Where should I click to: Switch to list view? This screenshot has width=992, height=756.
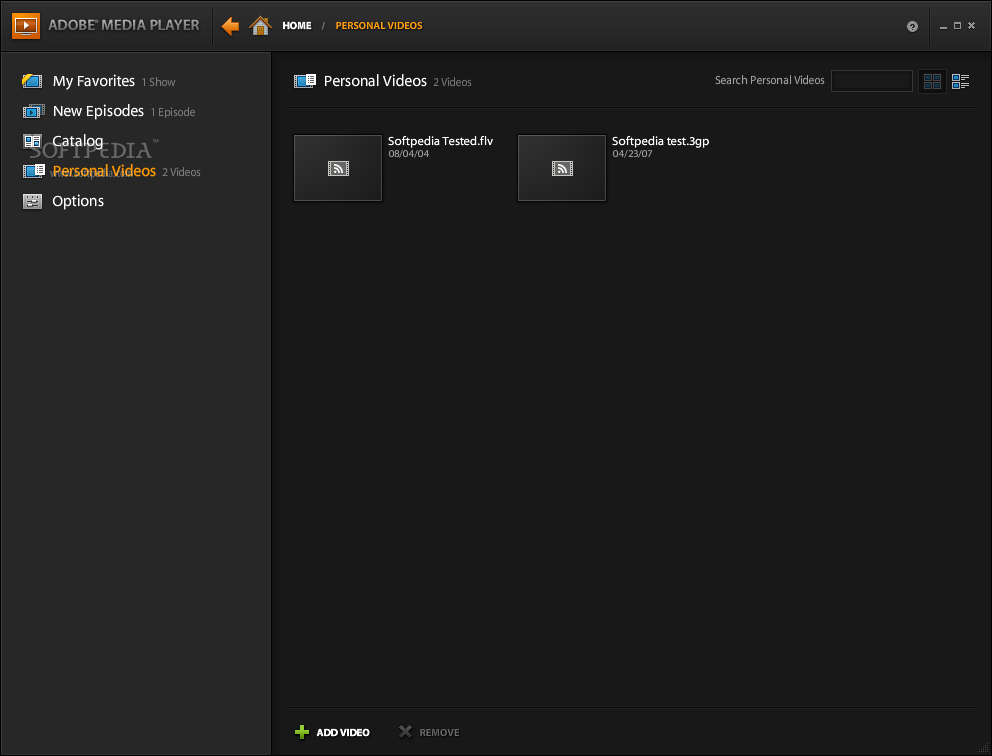[960, 81]
